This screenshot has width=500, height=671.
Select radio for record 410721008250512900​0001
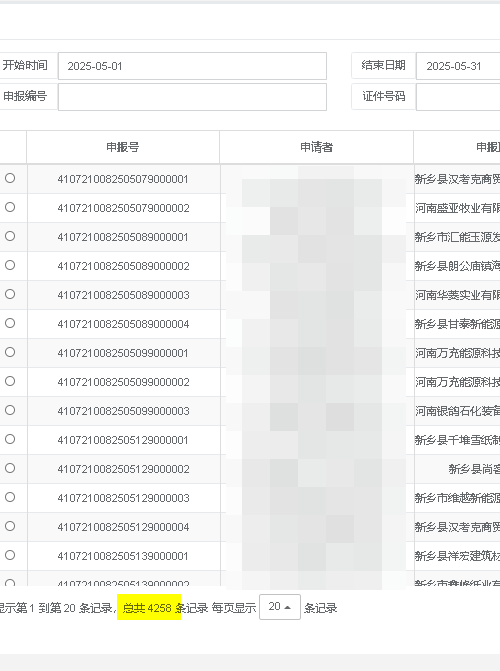click(10, 439)
